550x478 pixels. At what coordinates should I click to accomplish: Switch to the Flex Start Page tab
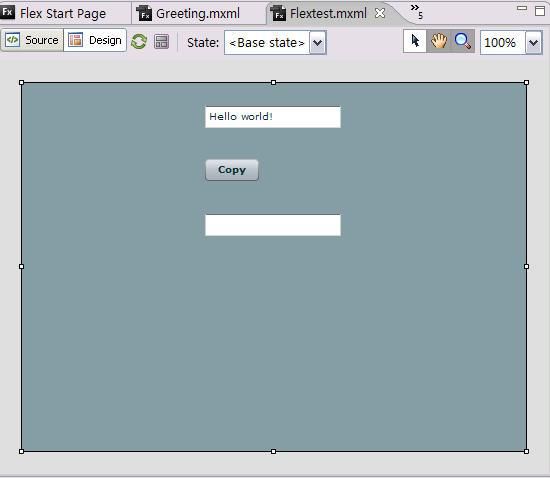(62, 14)
